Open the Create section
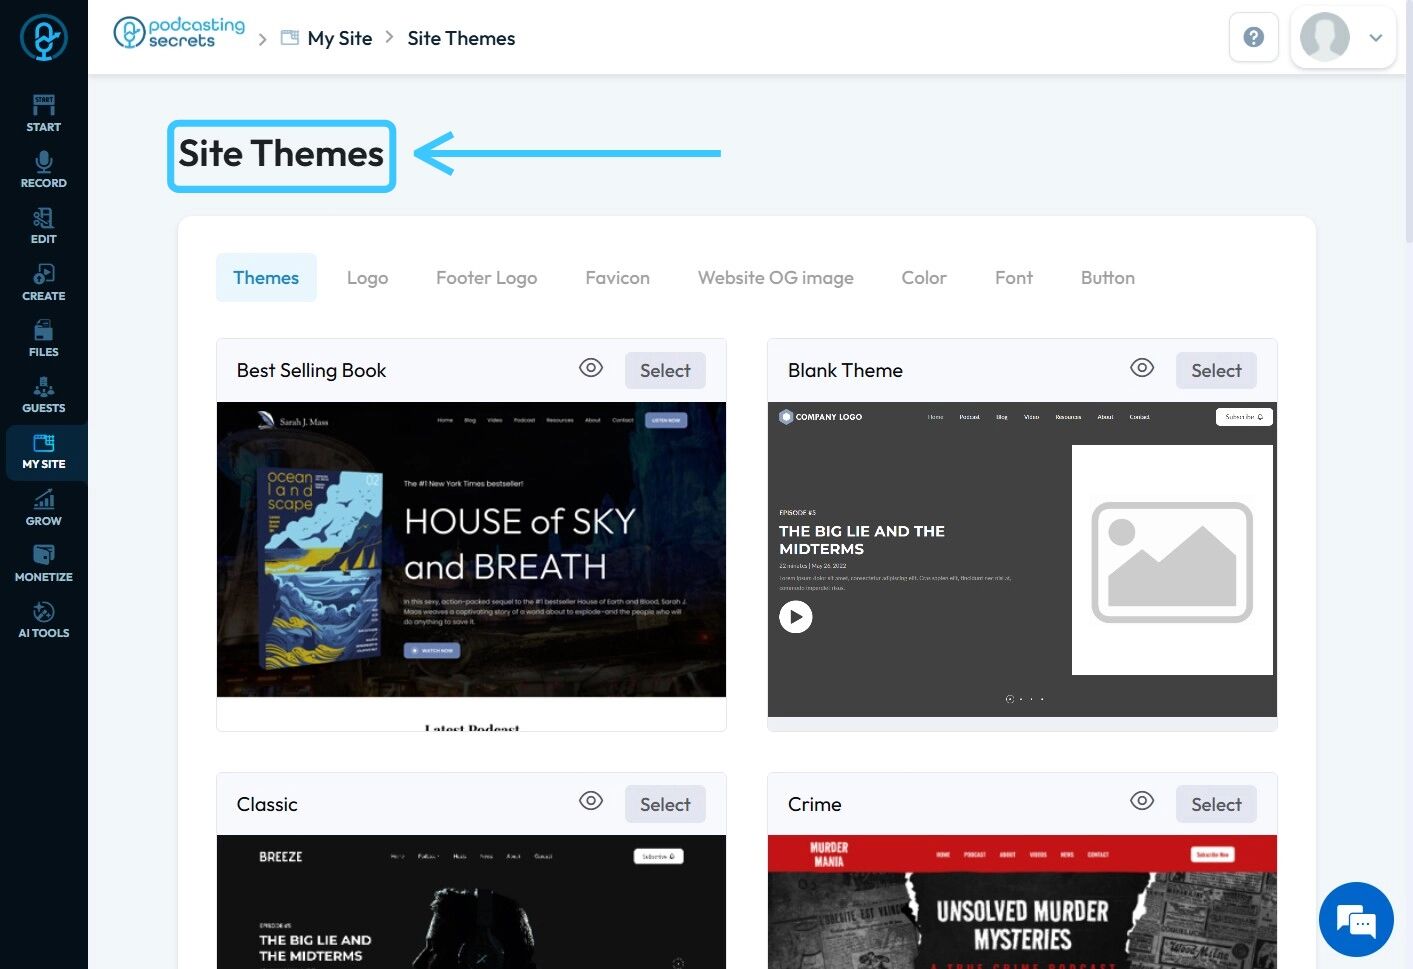1413x969 pixels. (44, 282)
